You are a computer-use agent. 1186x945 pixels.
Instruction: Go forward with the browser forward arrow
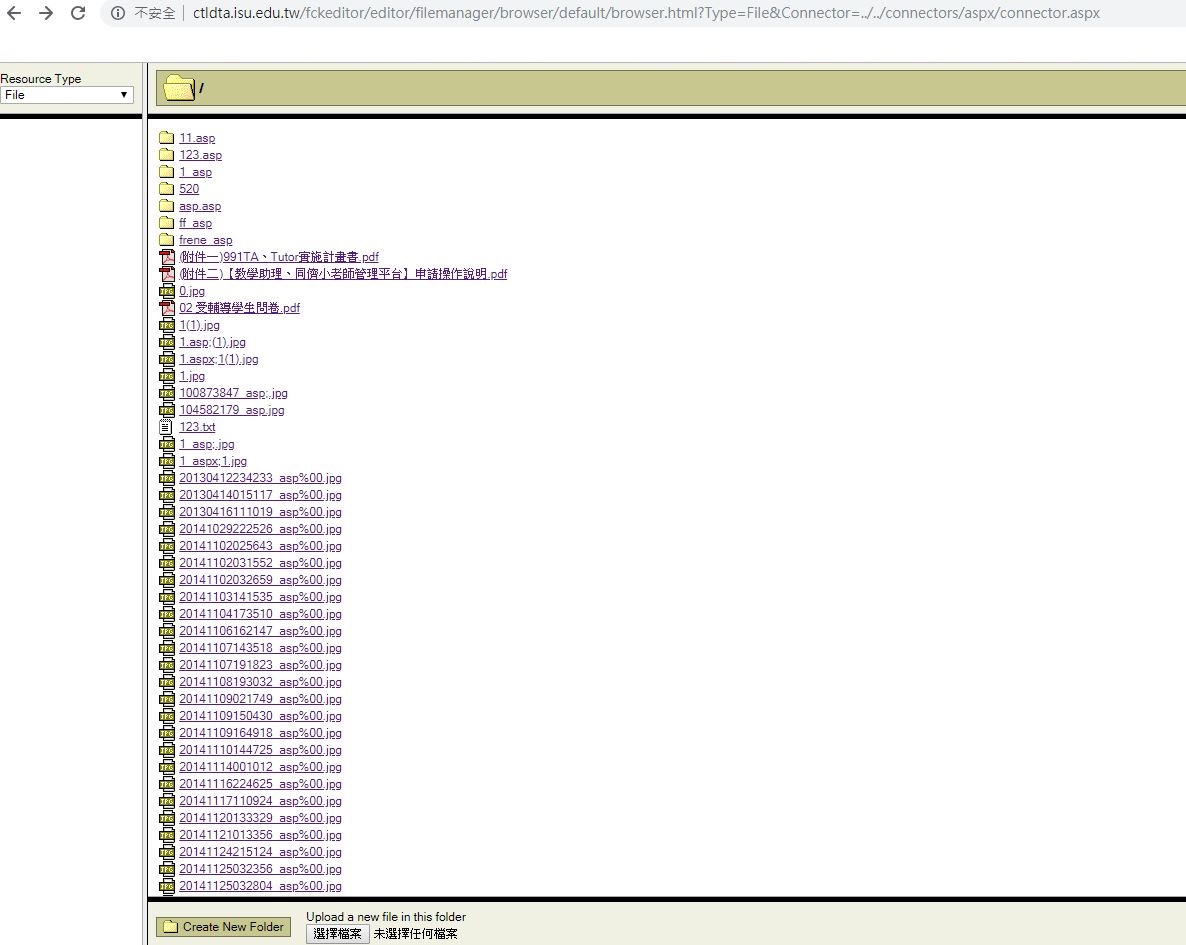pyautogui.click(x=45, y=13)
